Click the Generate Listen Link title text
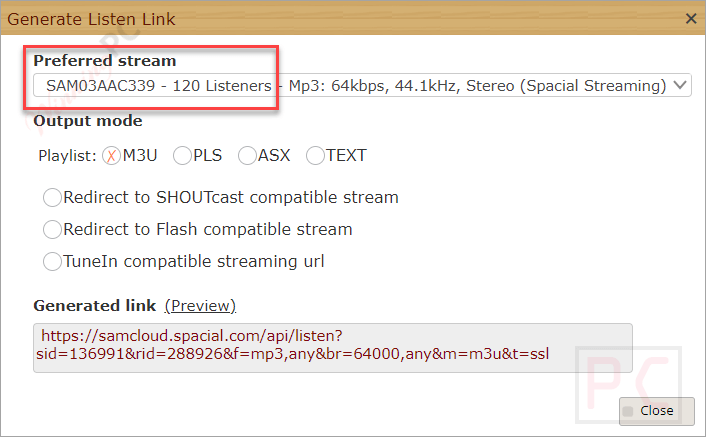The height and width of the screenshot is (437, 706). [x=91, y=19]
